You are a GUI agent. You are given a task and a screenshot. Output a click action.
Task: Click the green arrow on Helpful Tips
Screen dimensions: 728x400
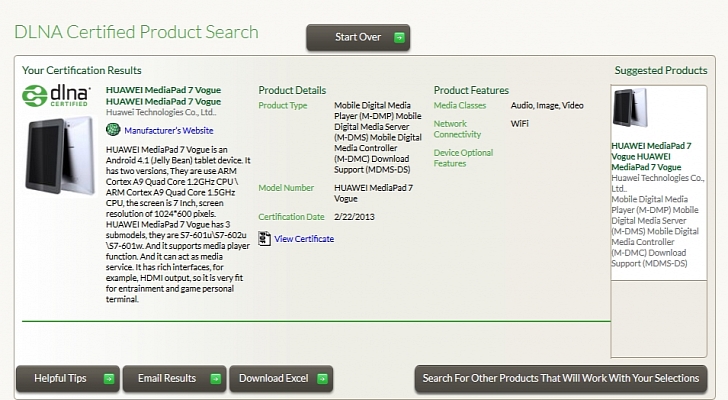tap(109, 379)
